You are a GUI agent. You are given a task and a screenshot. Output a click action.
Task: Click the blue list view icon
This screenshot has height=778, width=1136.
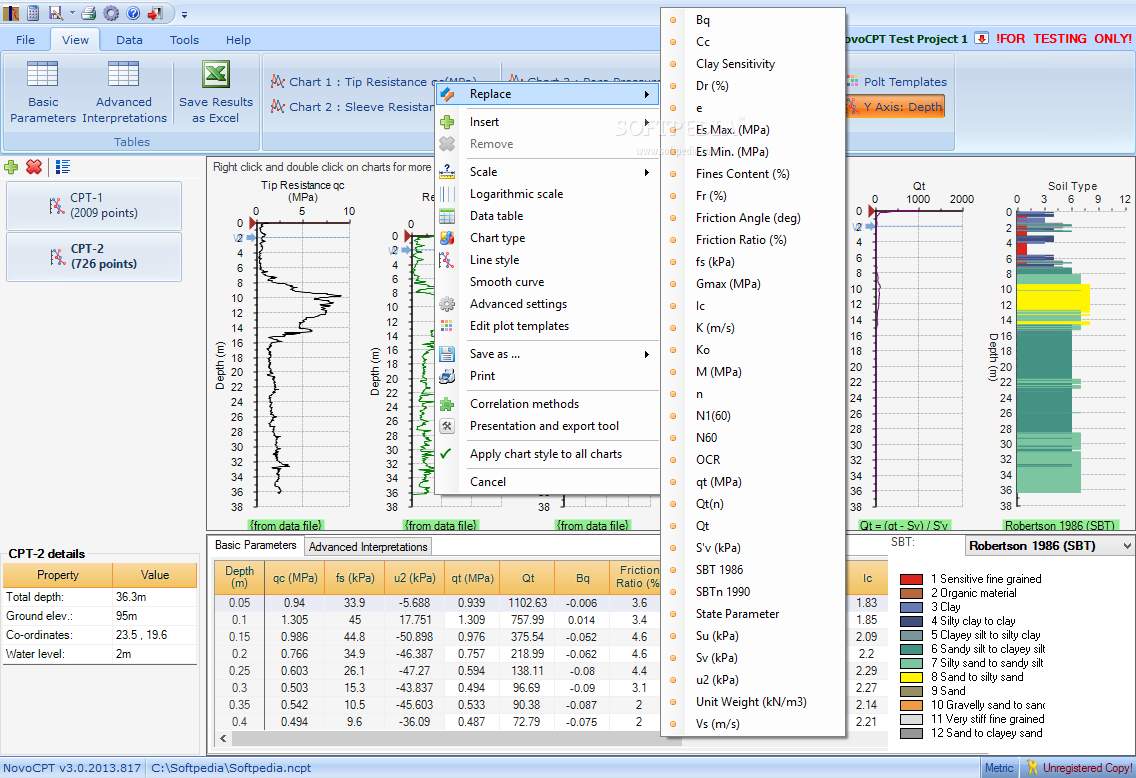pos(62,167)
